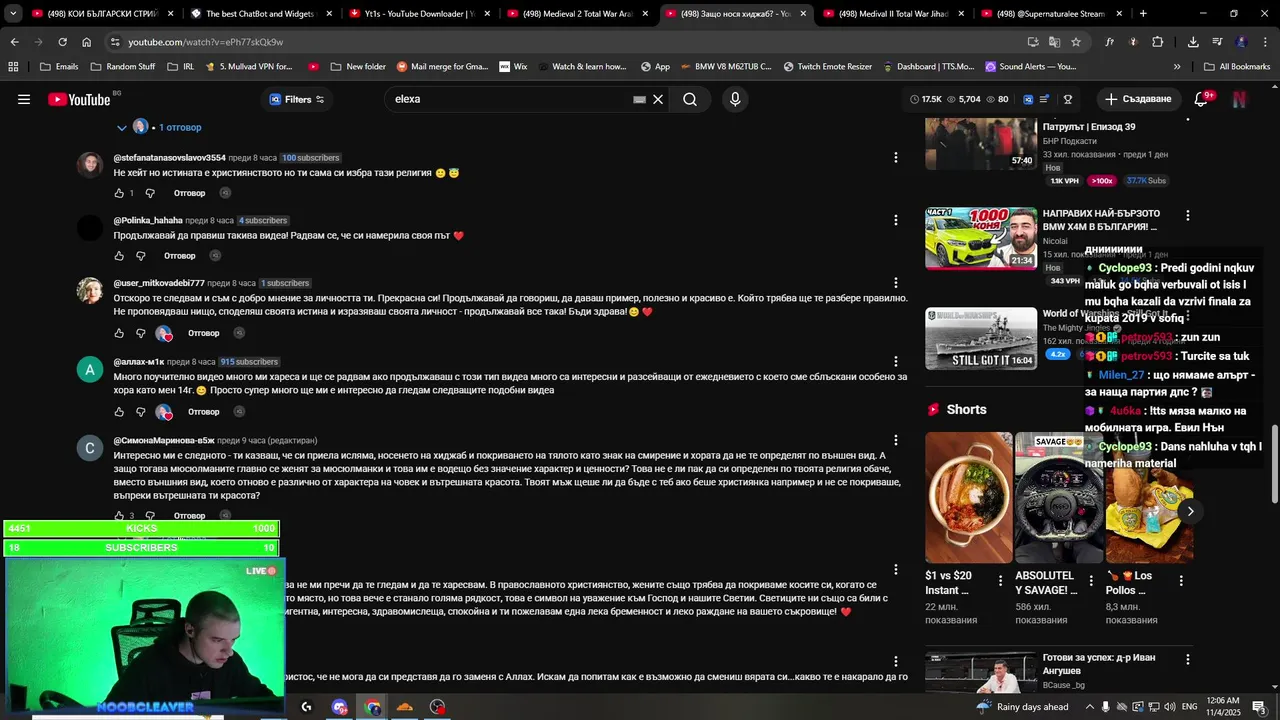Collapse the 1 отговор replies thread
The image size is (1280, 720).
point(159,127)
